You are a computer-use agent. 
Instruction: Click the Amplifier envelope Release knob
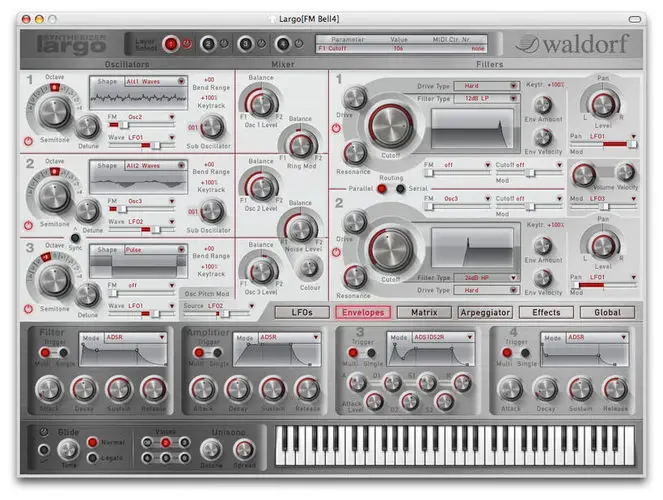[x=308, y=389]
